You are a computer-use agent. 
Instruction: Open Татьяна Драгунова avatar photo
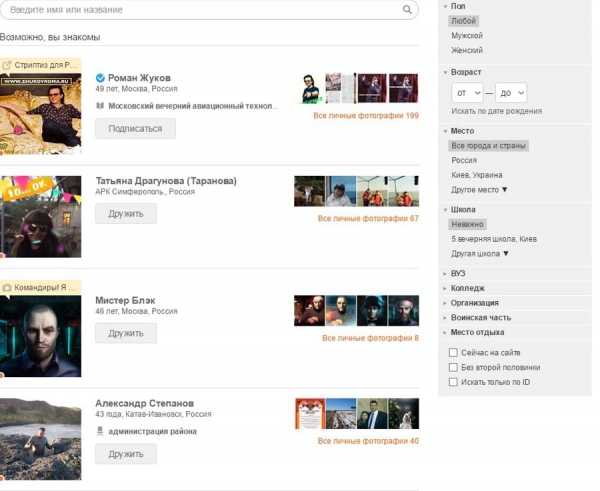coord(41,217)
